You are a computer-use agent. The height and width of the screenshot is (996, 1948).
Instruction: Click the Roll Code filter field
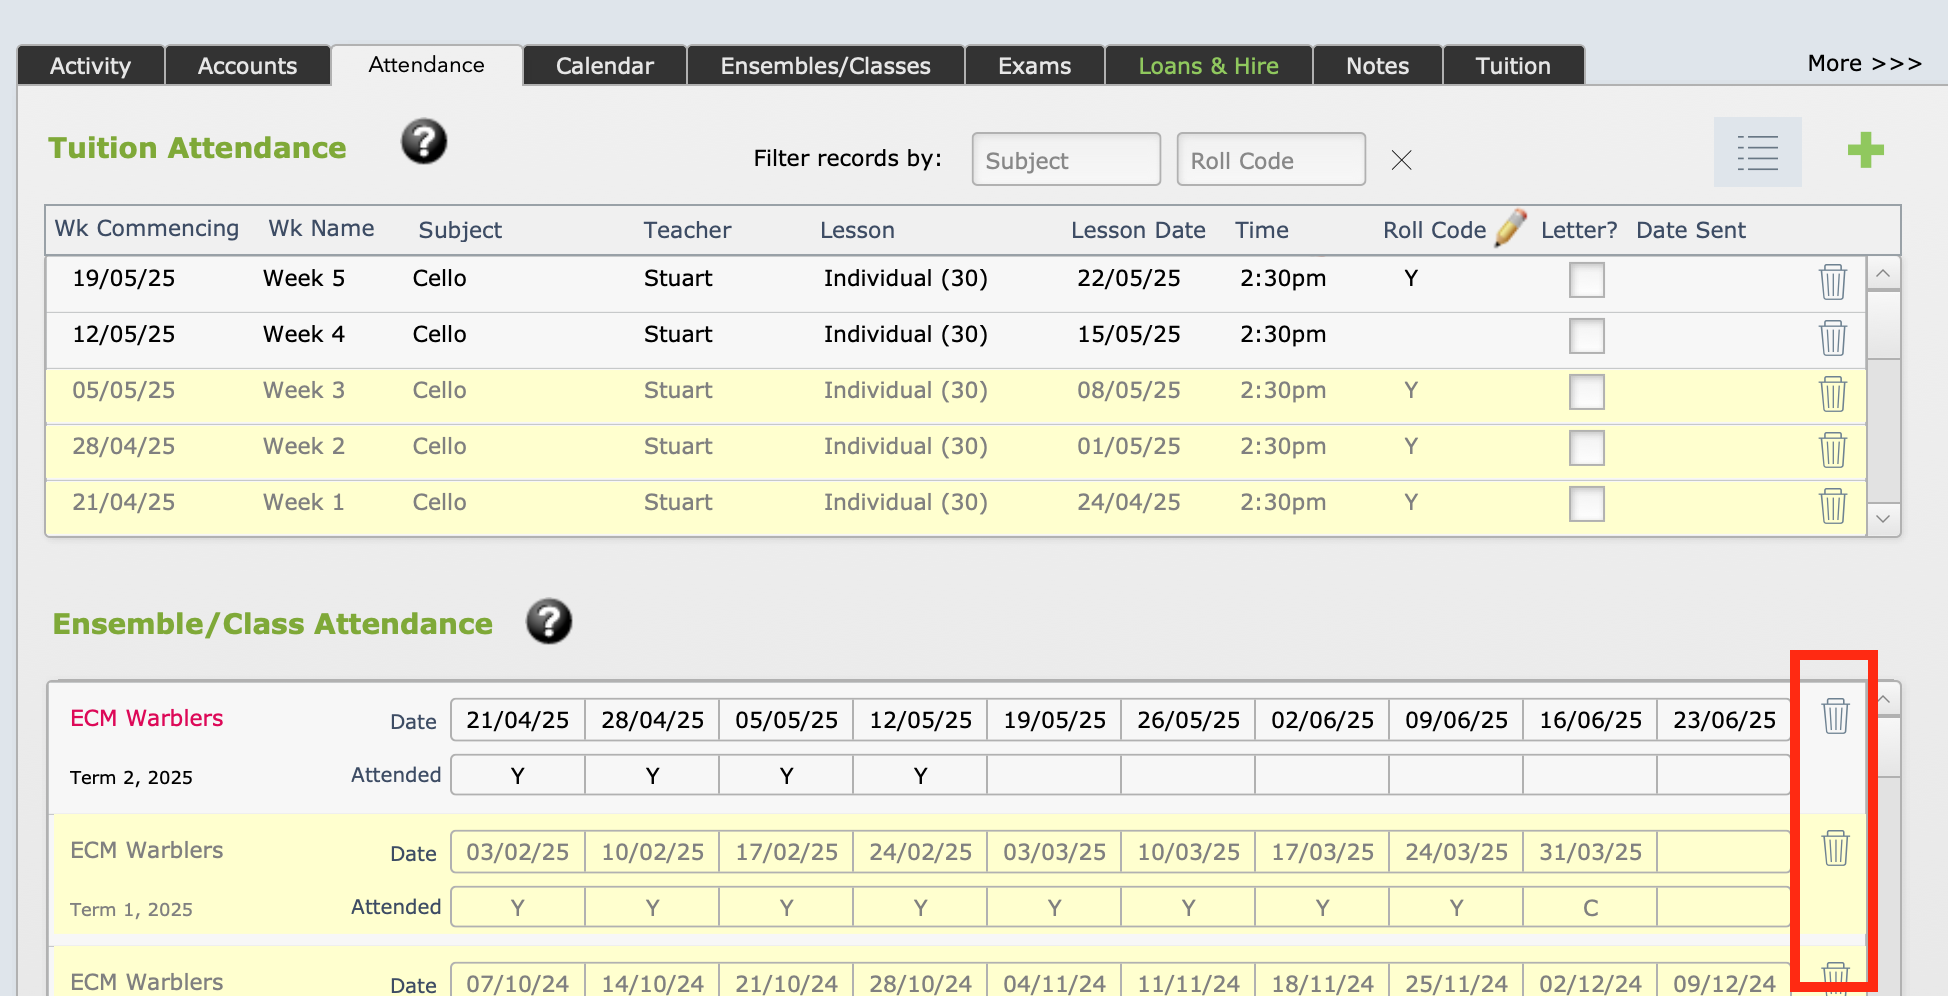[x=1271, y=160]
